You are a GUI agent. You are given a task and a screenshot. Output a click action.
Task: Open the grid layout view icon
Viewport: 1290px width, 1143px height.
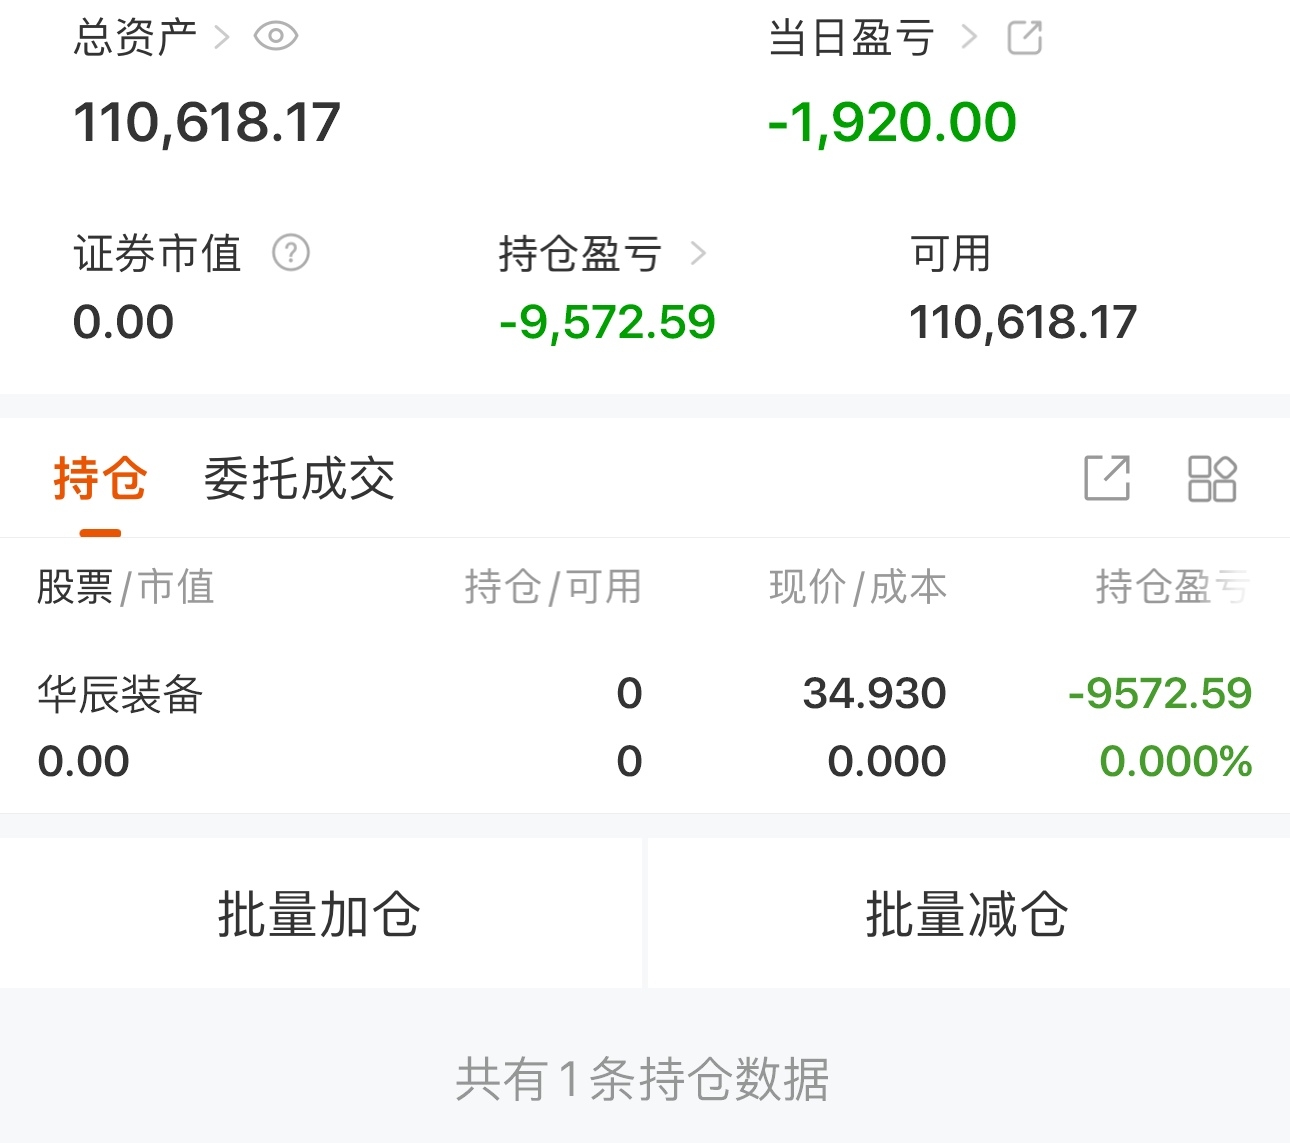[x=1212, y=478]
